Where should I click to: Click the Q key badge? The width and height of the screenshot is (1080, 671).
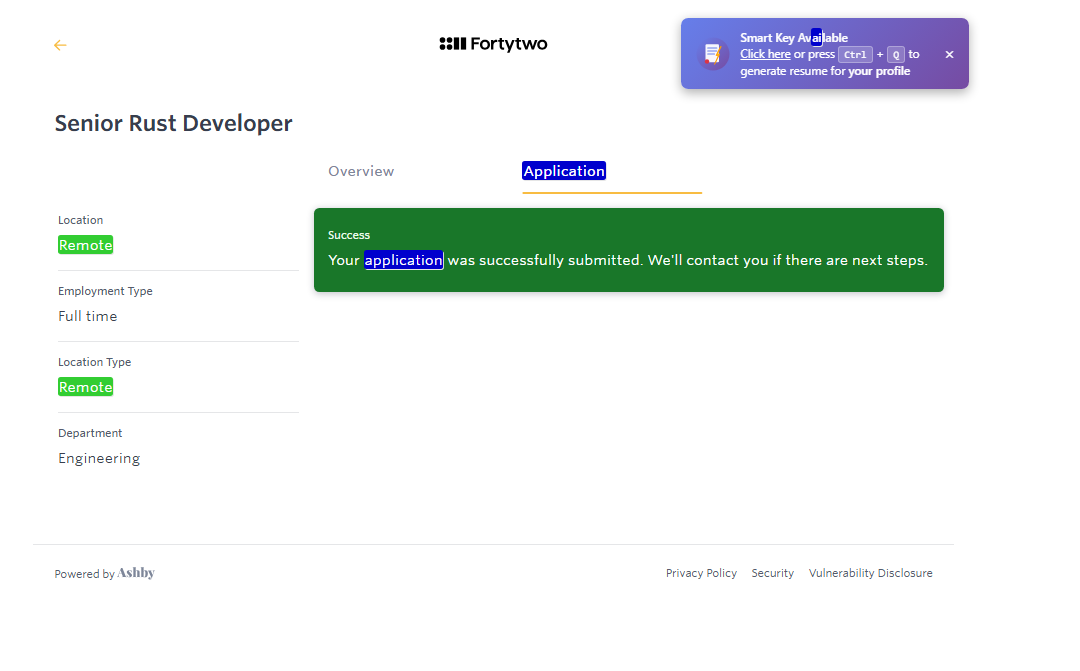point(895,55)
